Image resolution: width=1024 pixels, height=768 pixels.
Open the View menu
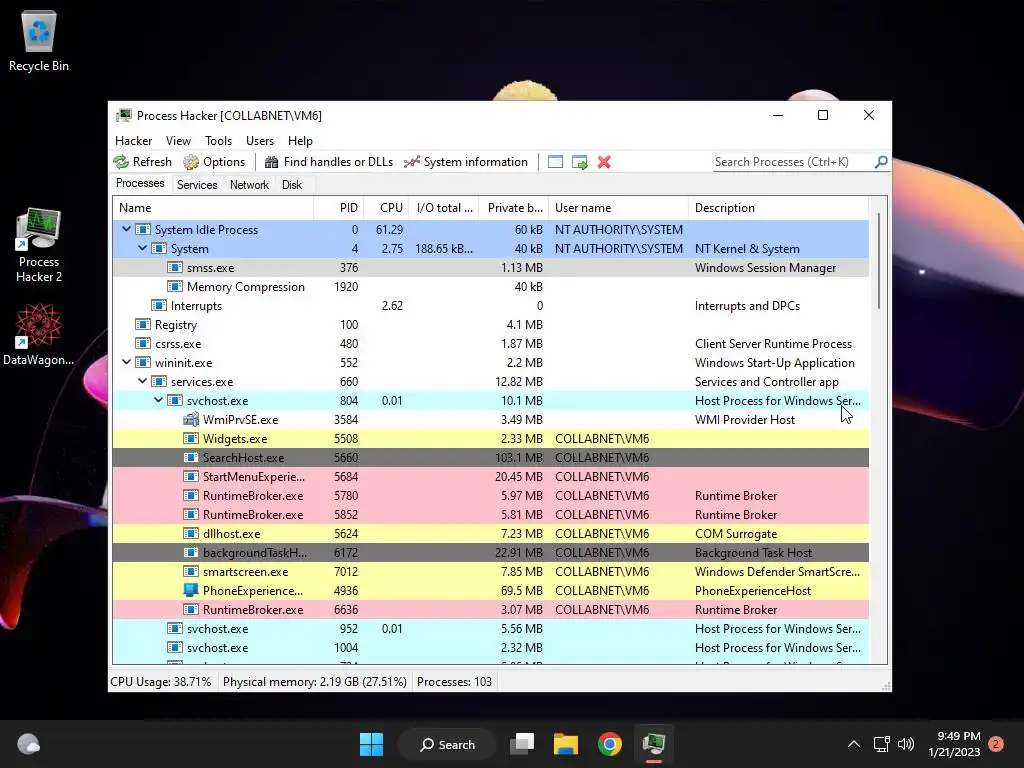click(178, 140)
